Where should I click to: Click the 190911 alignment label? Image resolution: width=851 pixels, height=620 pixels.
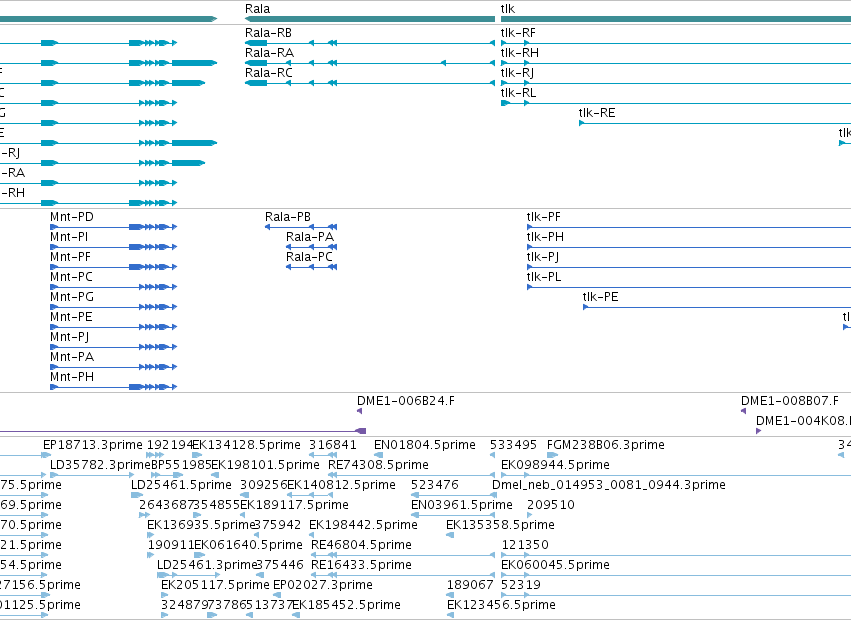(x=170, y=546)
